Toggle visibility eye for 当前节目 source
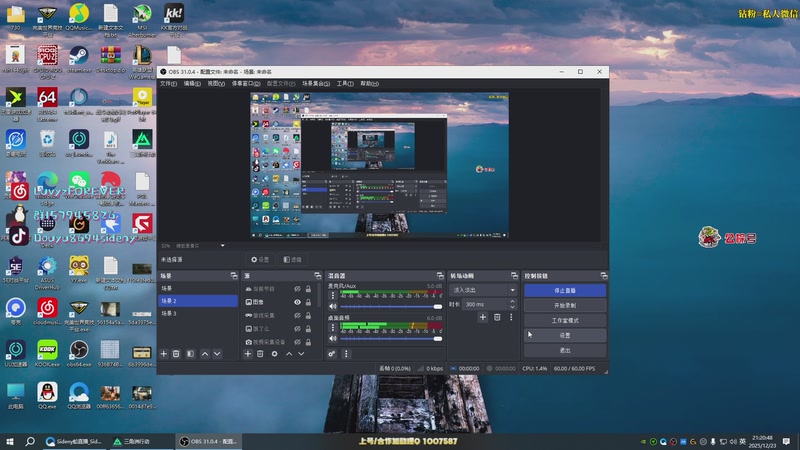The width and height of the screenshot is (800, 450). click(297, 288)
